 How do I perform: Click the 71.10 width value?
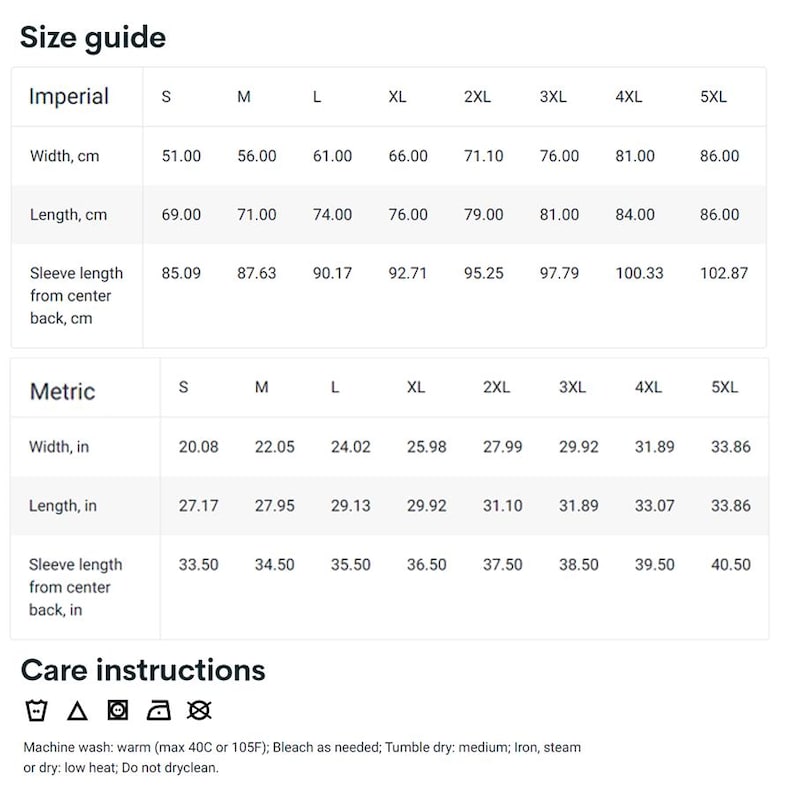[484, 156]
